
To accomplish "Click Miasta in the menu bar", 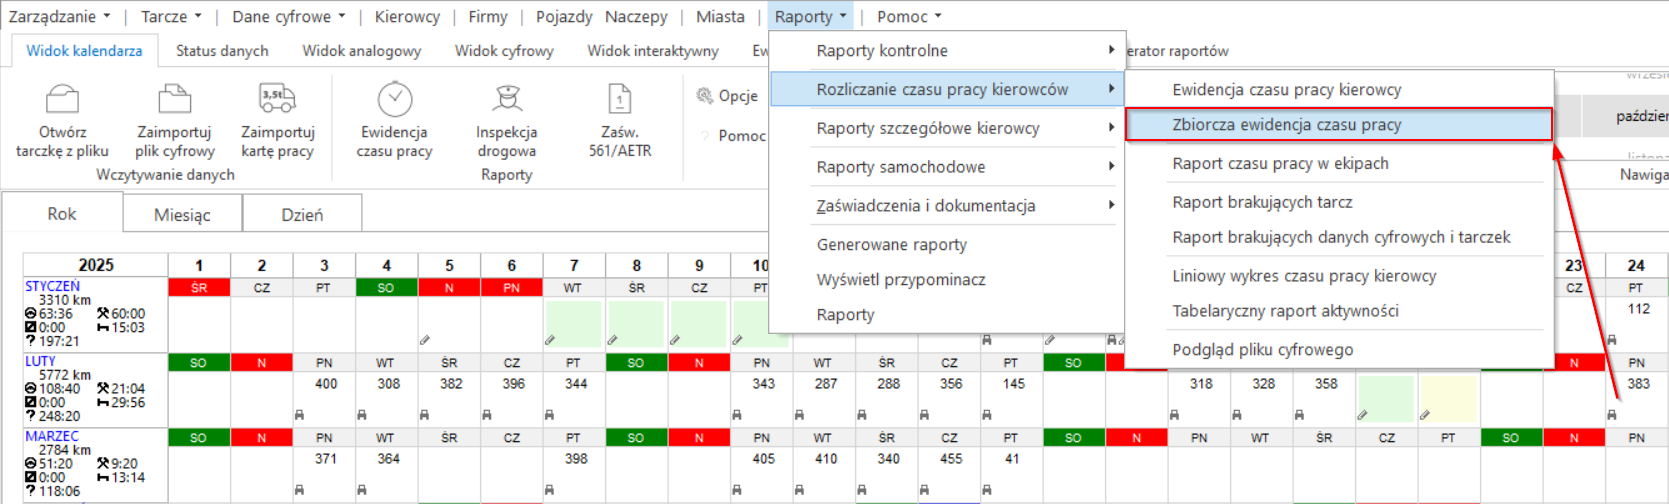I will point(720,16).
